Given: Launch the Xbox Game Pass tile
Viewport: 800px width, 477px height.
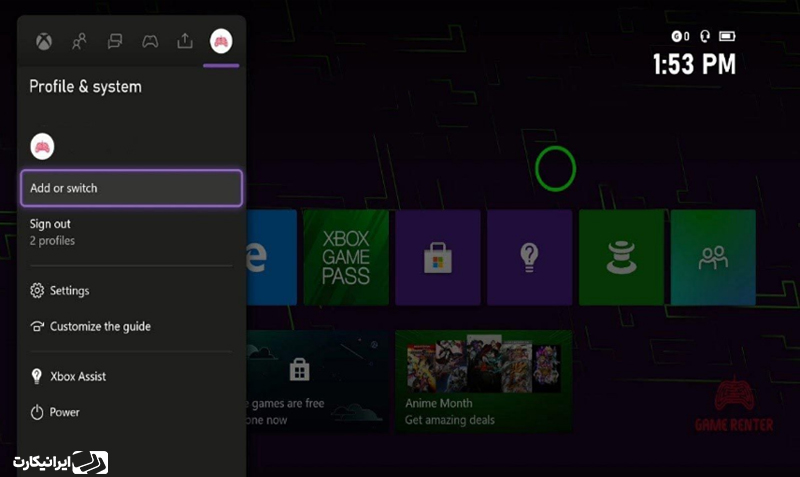Looking at the screenshot, I should (x=346, y=257).
